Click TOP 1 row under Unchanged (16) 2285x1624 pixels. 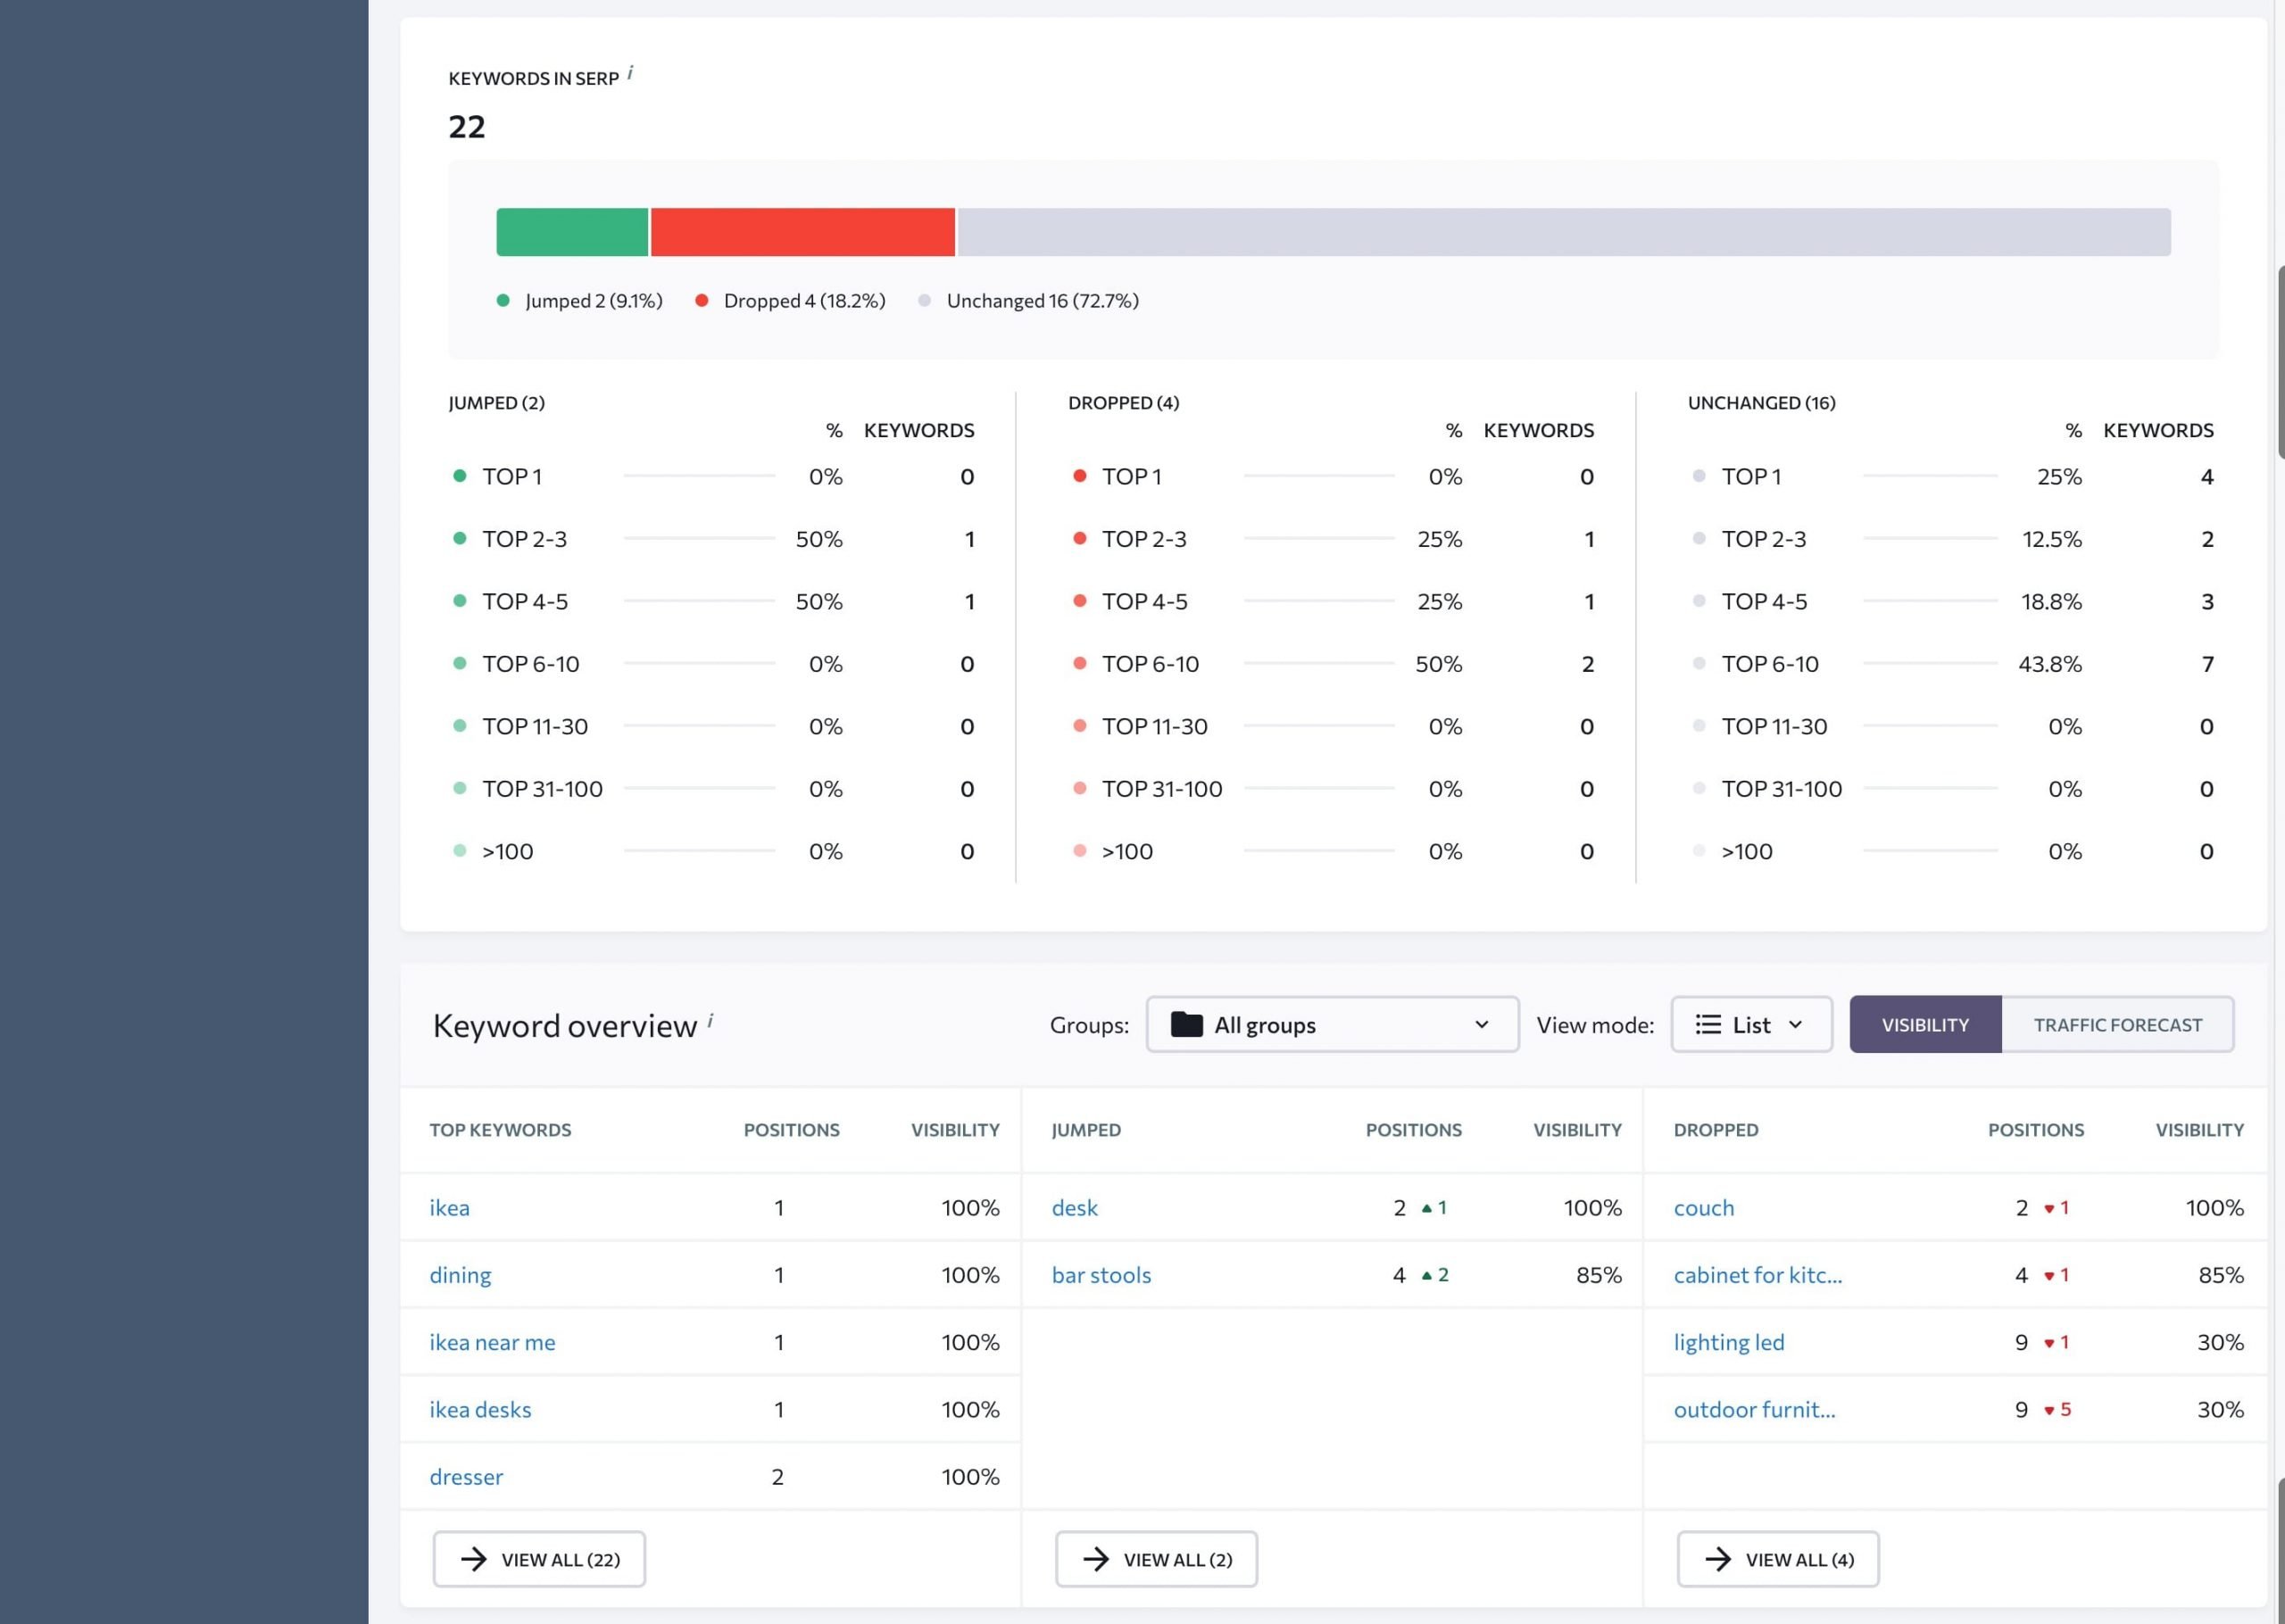coord(1952,477)
